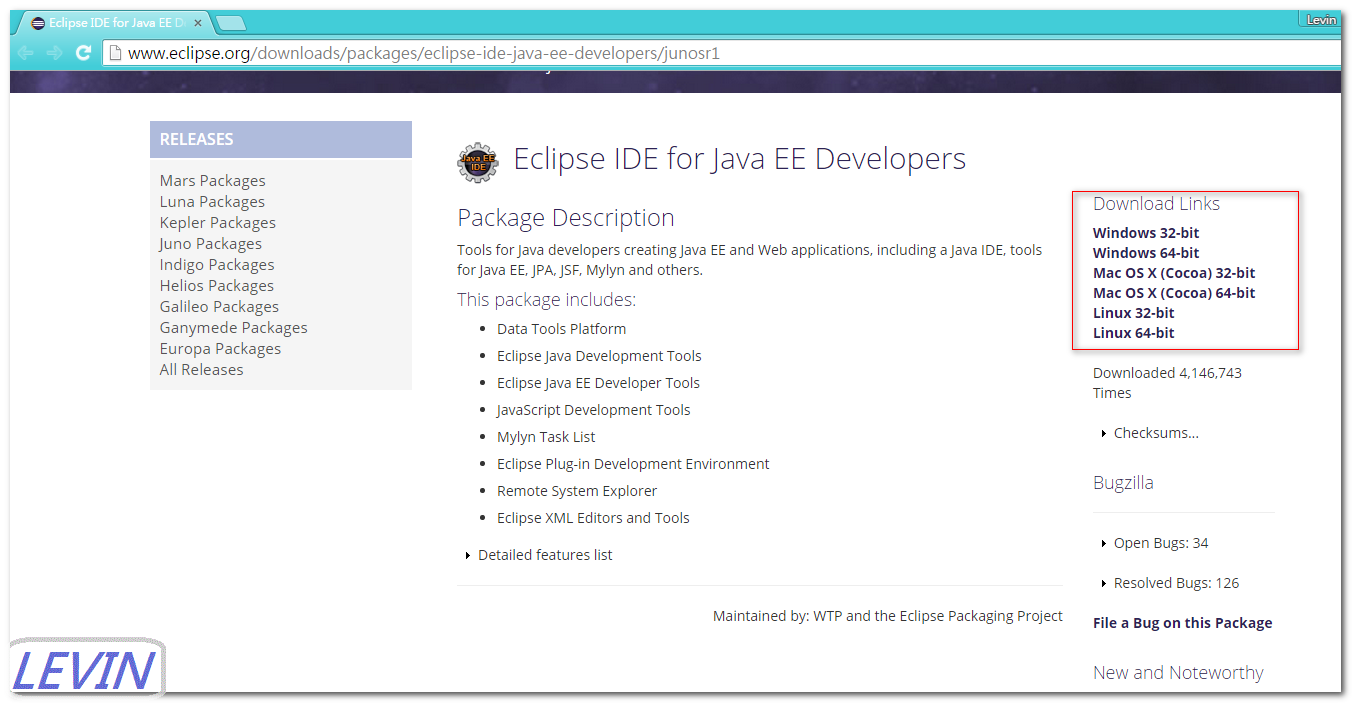Screen dimensions: 1352x703
Task: Click JavaScript Development Tools item
Action: pyautogui.click(x=594, y=410)
